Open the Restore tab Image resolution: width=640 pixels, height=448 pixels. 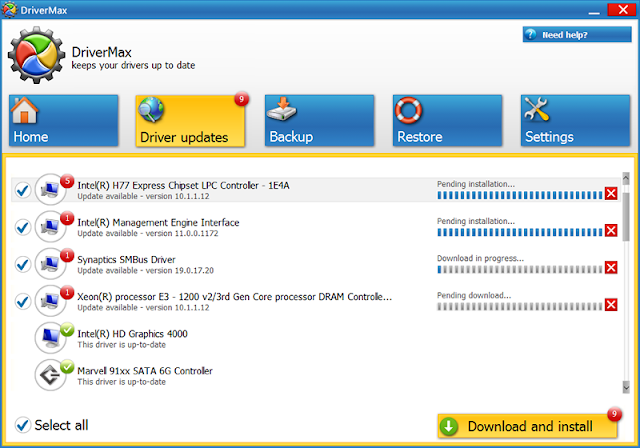447,120
